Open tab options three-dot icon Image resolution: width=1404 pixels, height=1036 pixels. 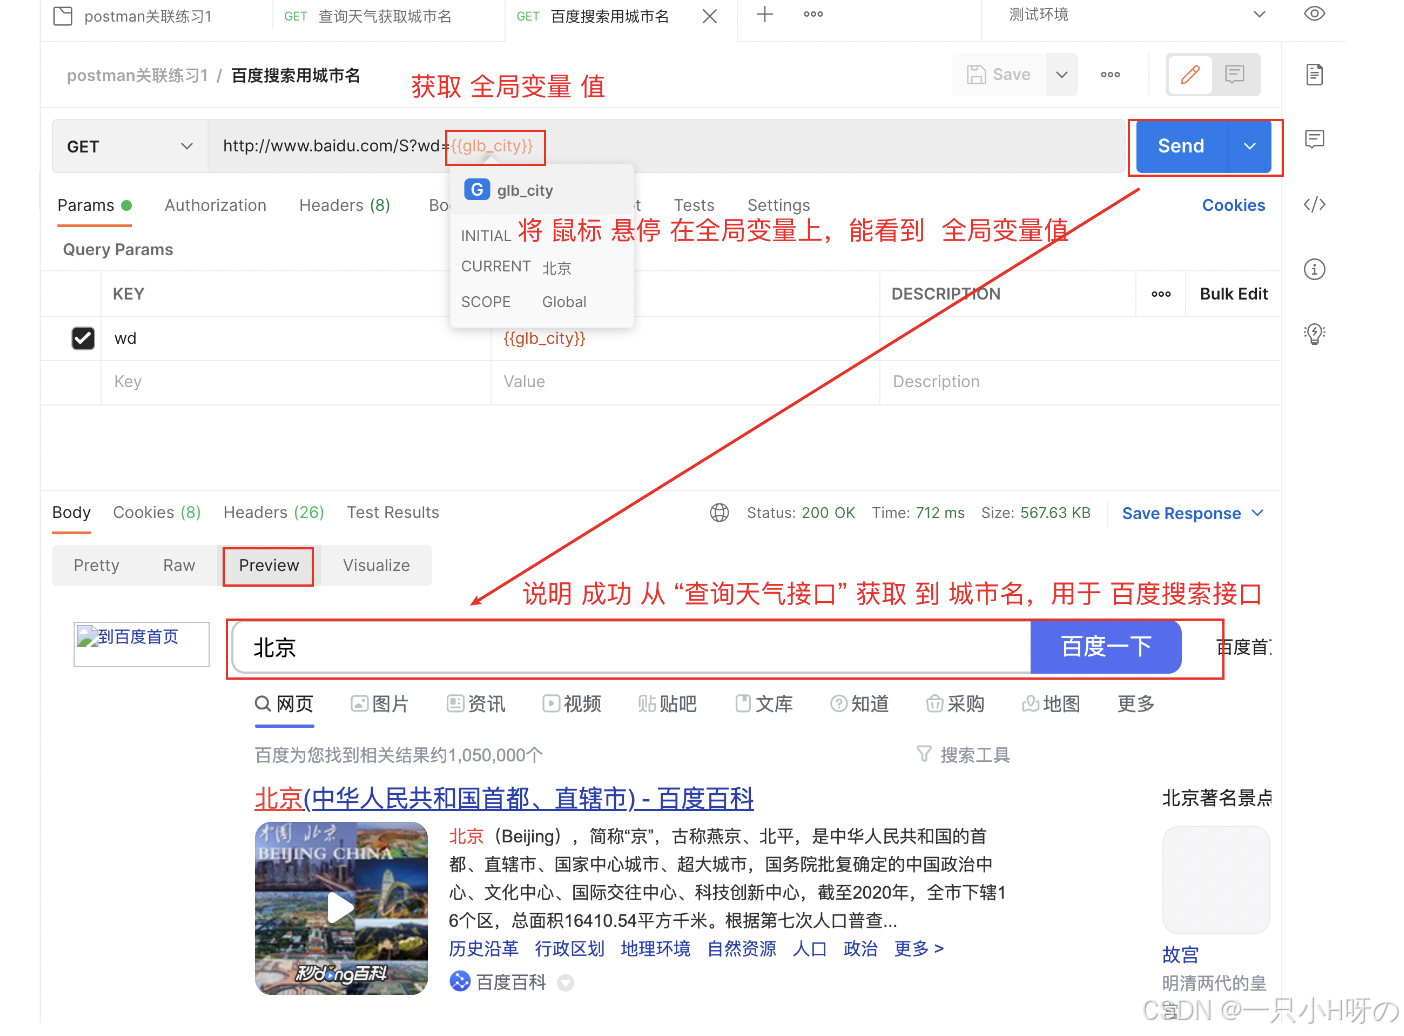click(x=813, y=14)
